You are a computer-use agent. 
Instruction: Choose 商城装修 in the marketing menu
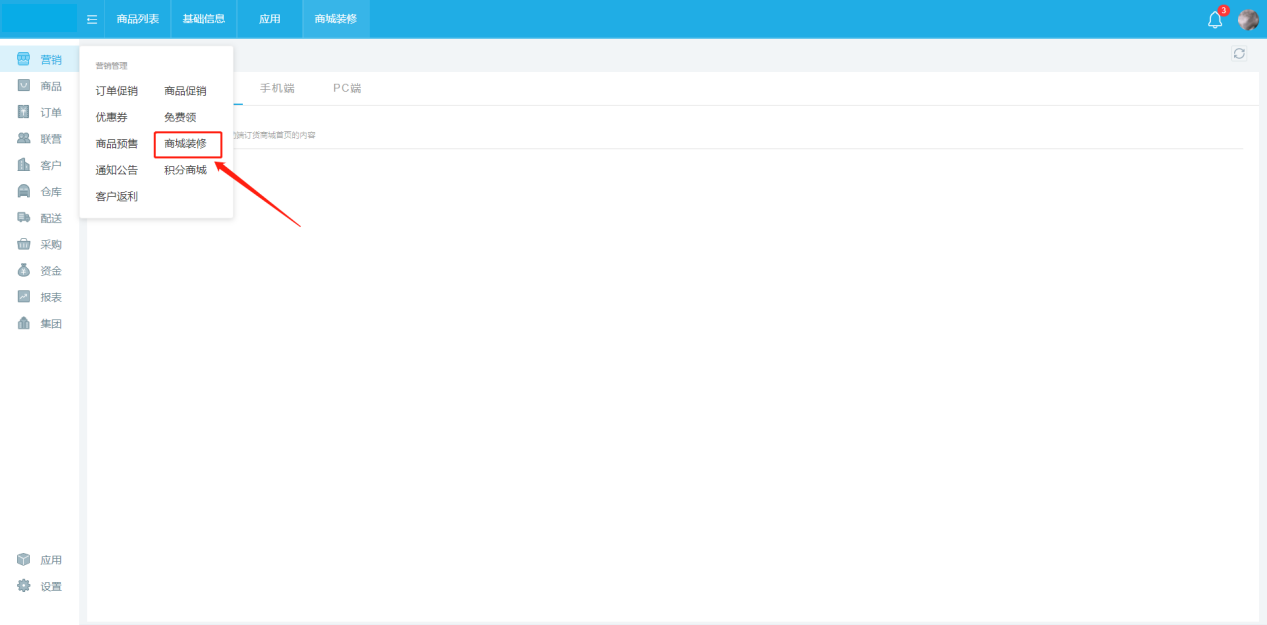tap(186, 144)
